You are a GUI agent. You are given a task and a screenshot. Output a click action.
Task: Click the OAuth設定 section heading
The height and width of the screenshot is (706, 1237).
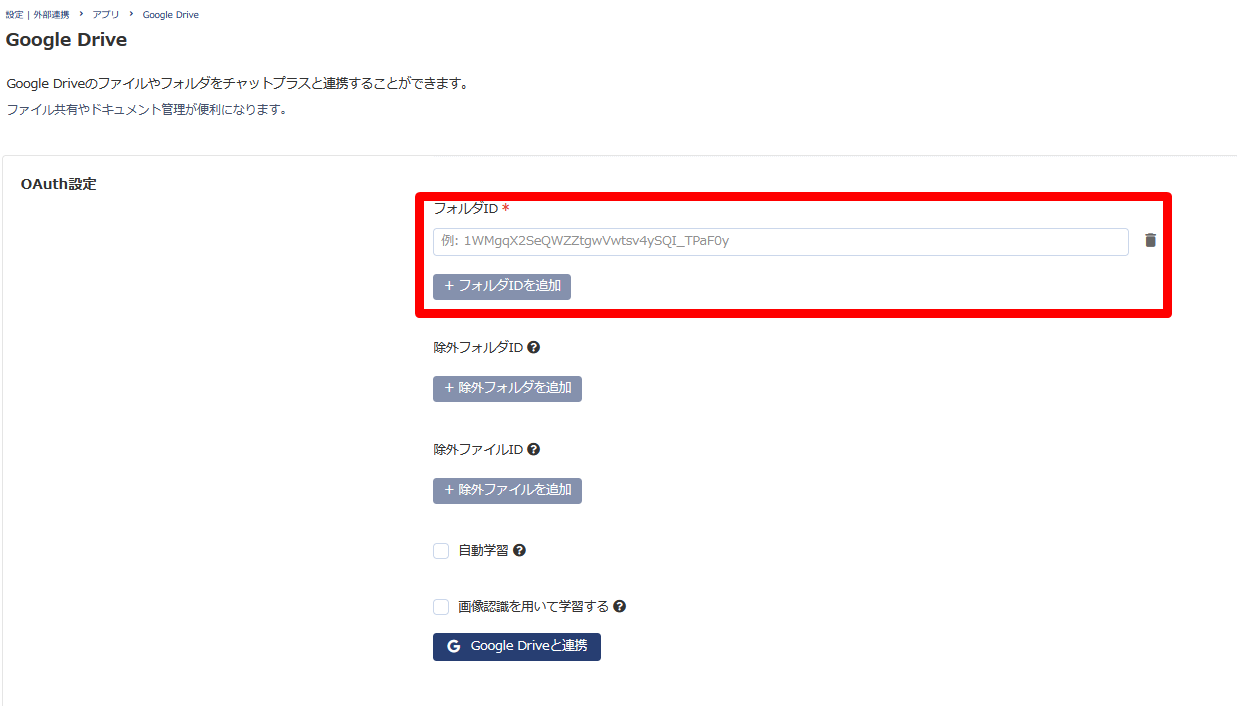pos(59,184)
